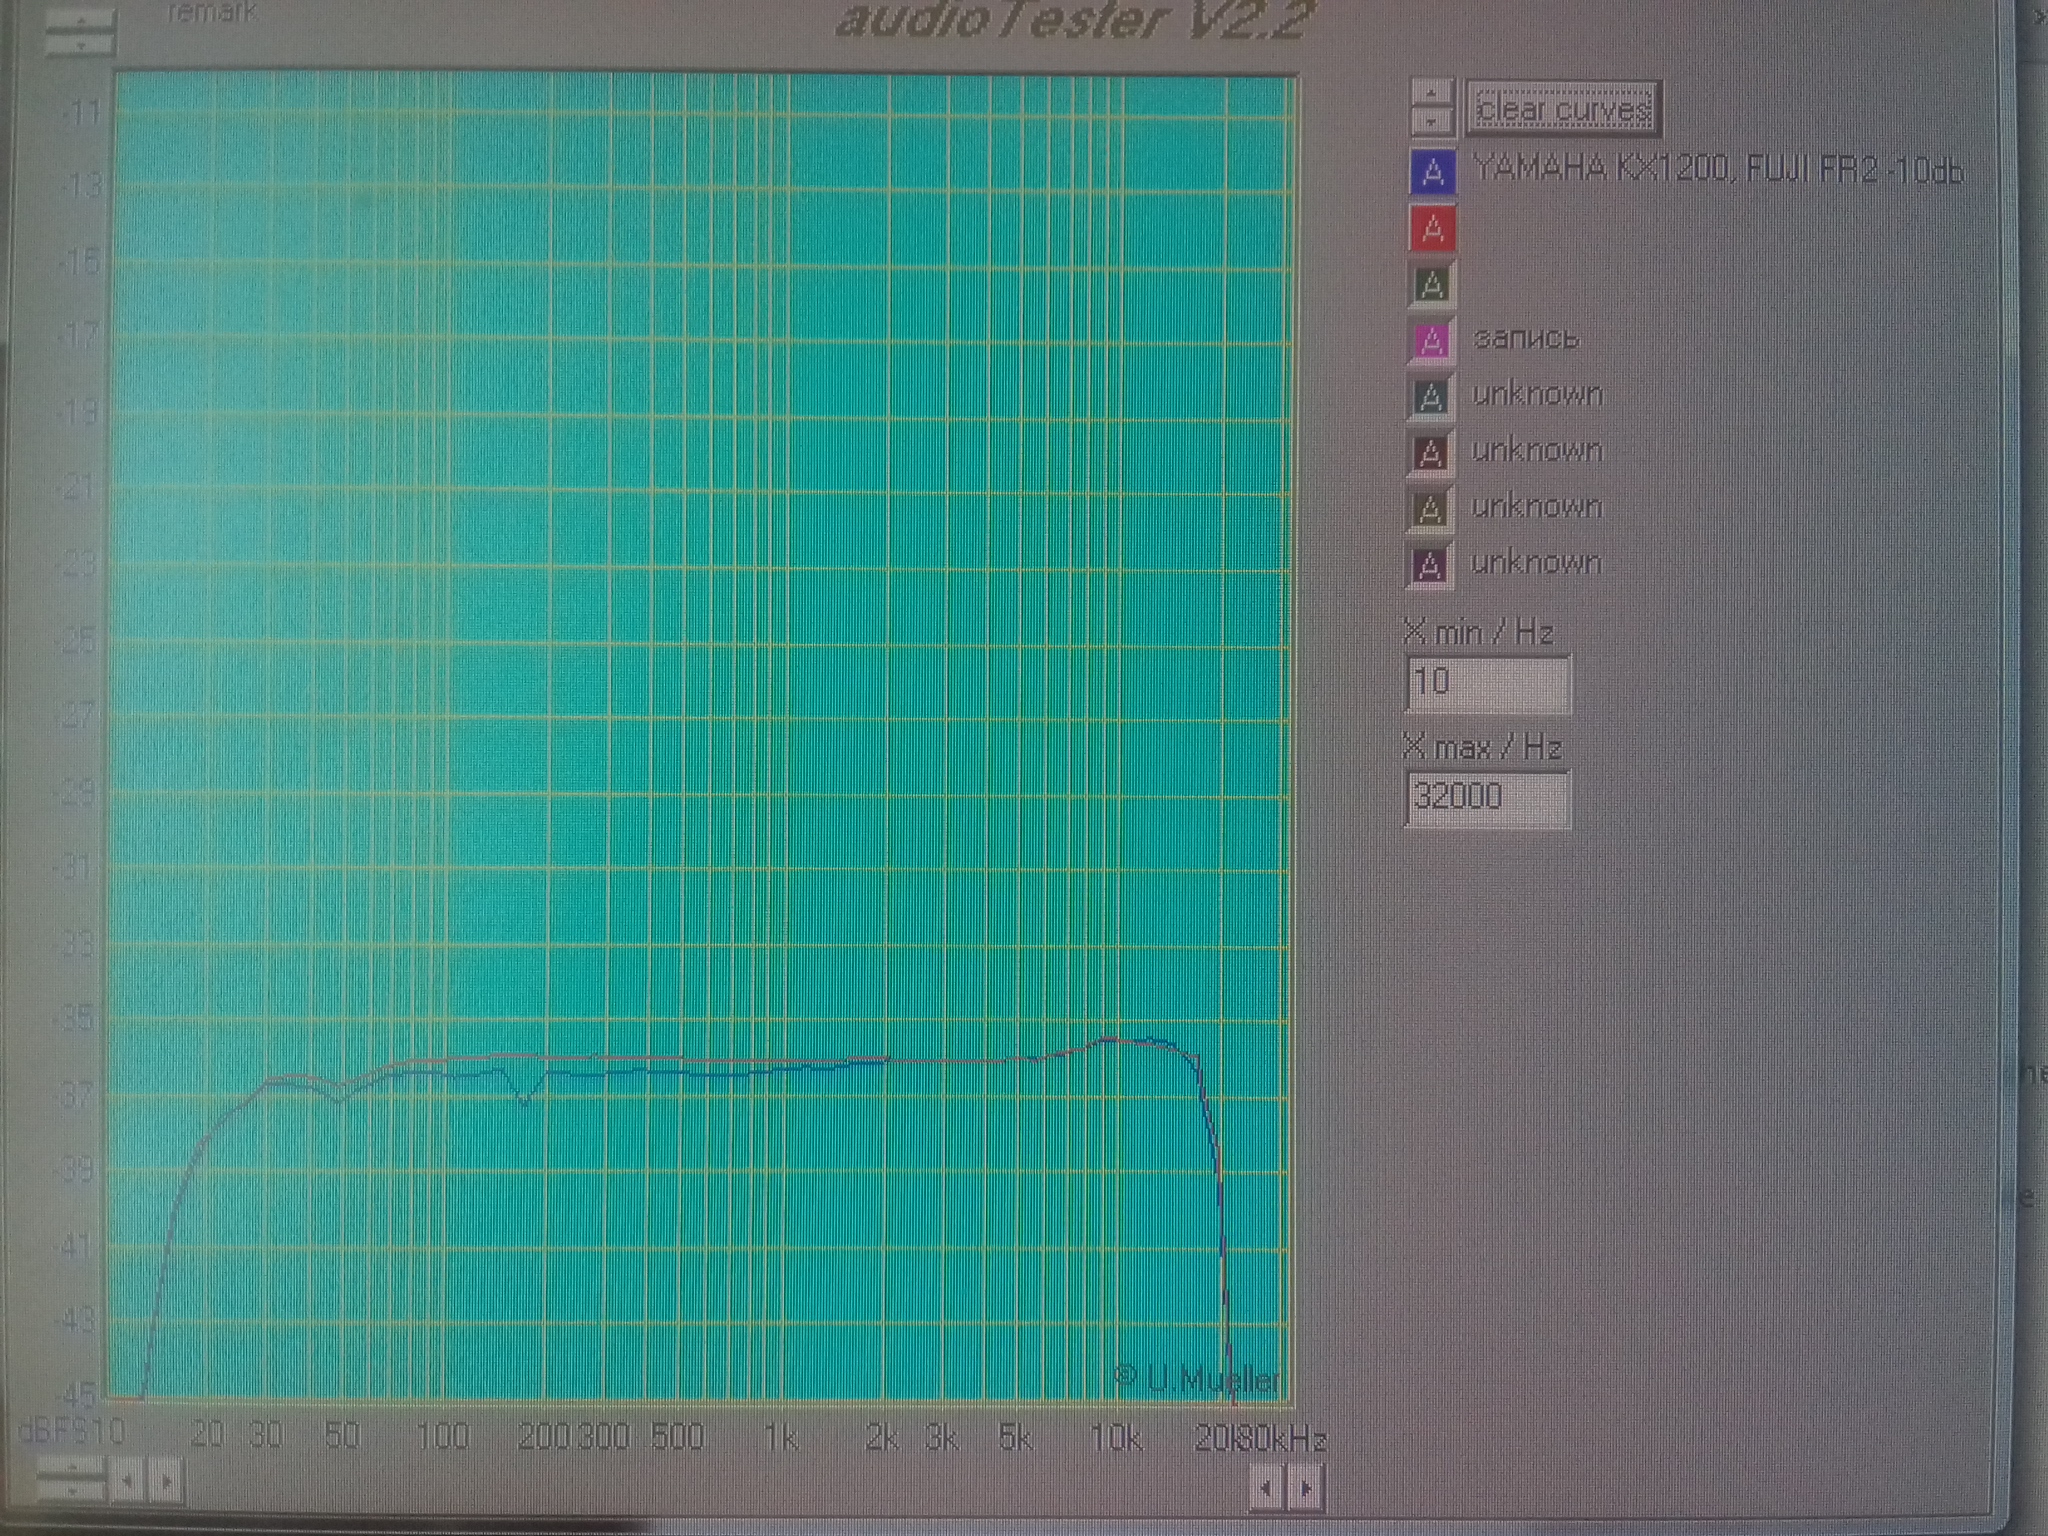Toggle the dark green curve A button
The width and height of the screenshot is (2048, 1536).
pos(1432,285)
